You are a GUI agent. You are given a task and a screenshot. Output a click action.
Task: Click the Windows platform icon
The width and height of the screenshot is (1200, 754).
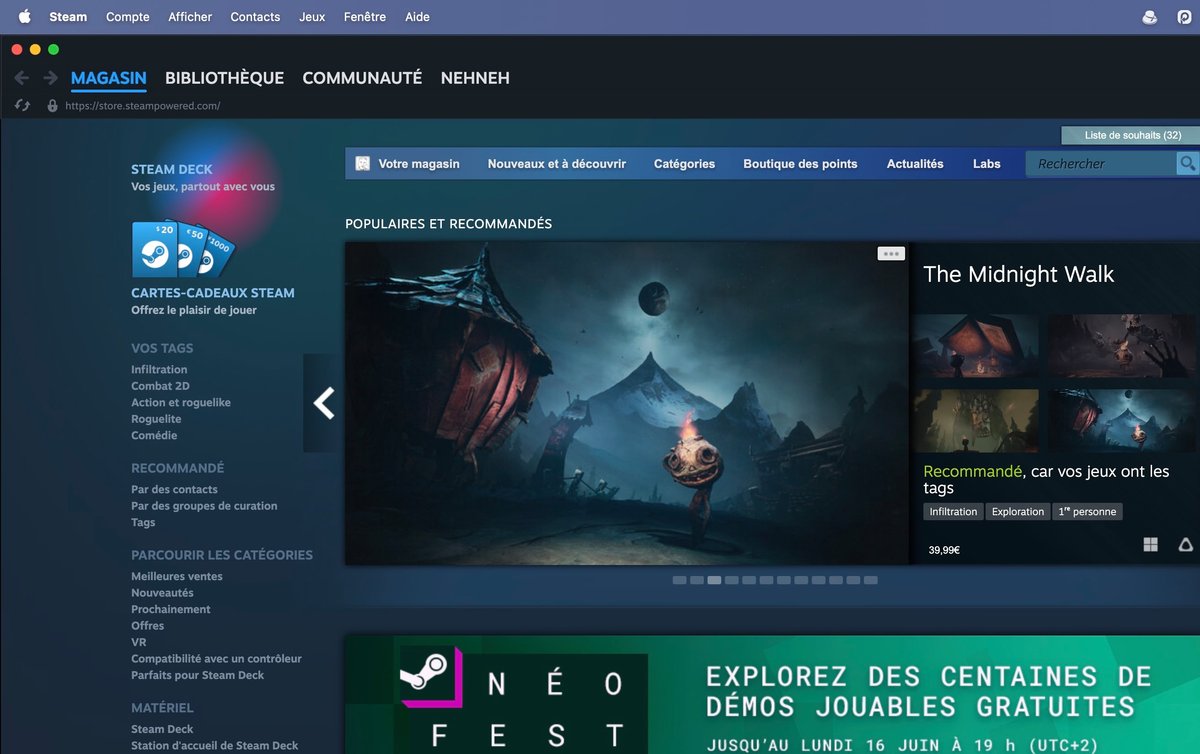(1151, 544)
